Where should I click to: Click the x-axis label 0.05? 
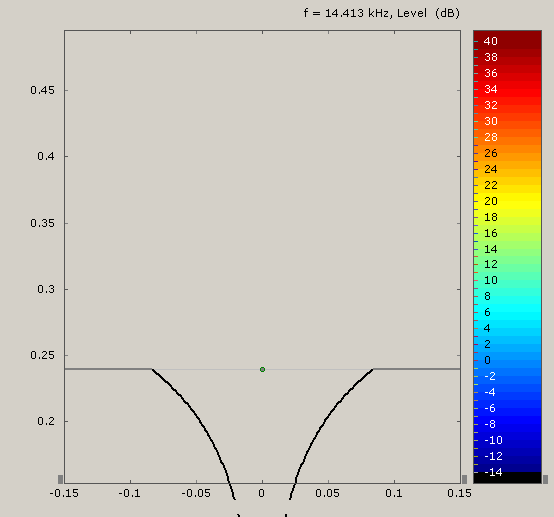tap(328, 493)
